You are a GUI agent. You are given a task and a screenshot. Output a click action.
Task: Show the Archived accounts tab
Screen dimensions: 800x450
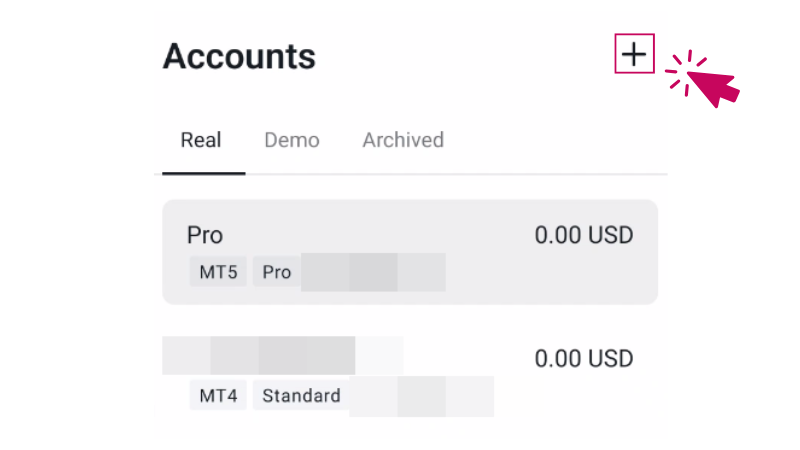pos(403,140)
